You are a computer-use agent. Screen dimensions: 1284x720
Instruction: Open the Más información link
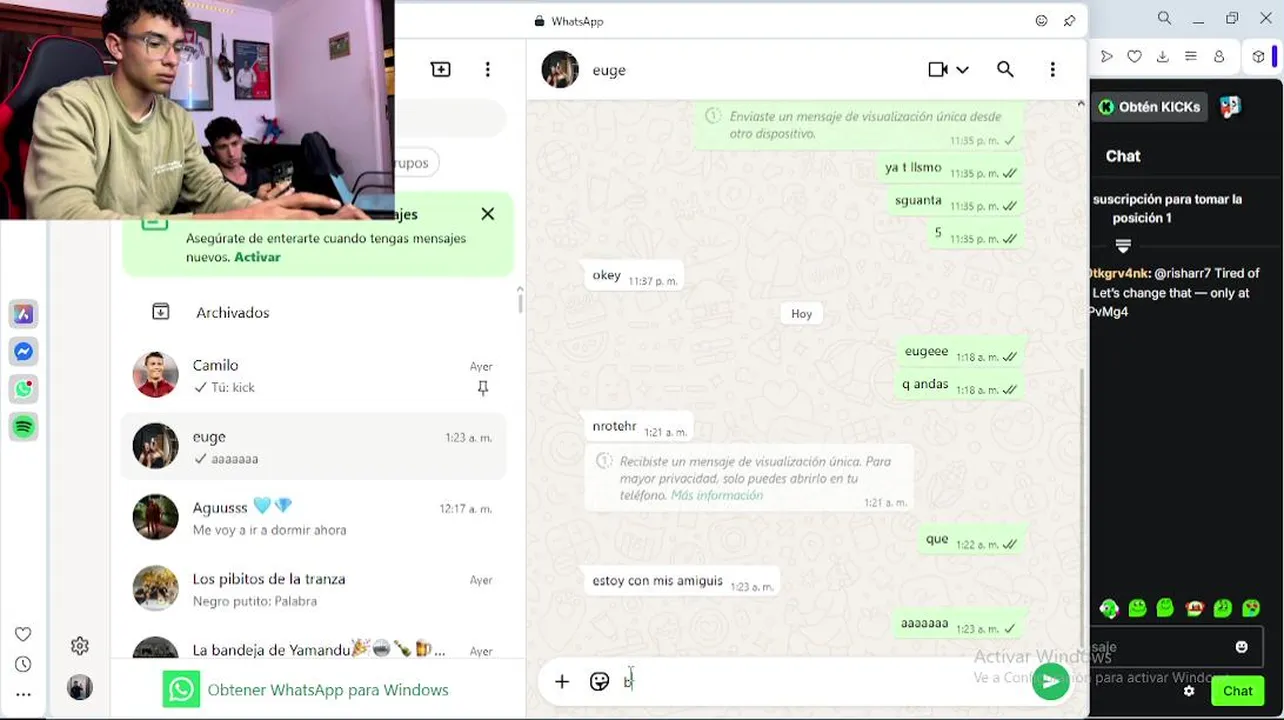click(717, 495)
